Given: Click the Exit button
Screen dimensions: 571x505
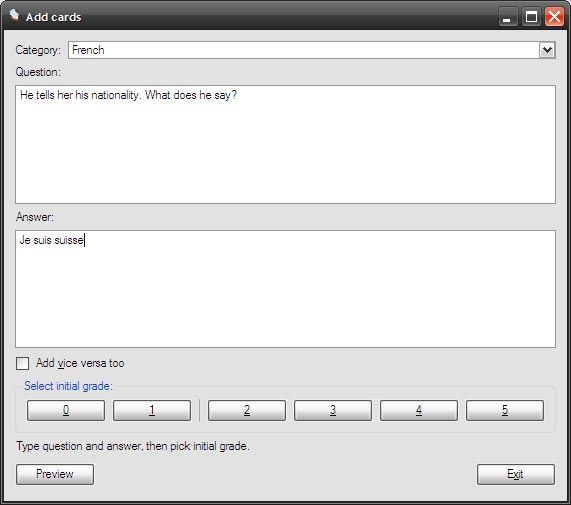Looking at the screenshot, I should click(x=516, y=474).
